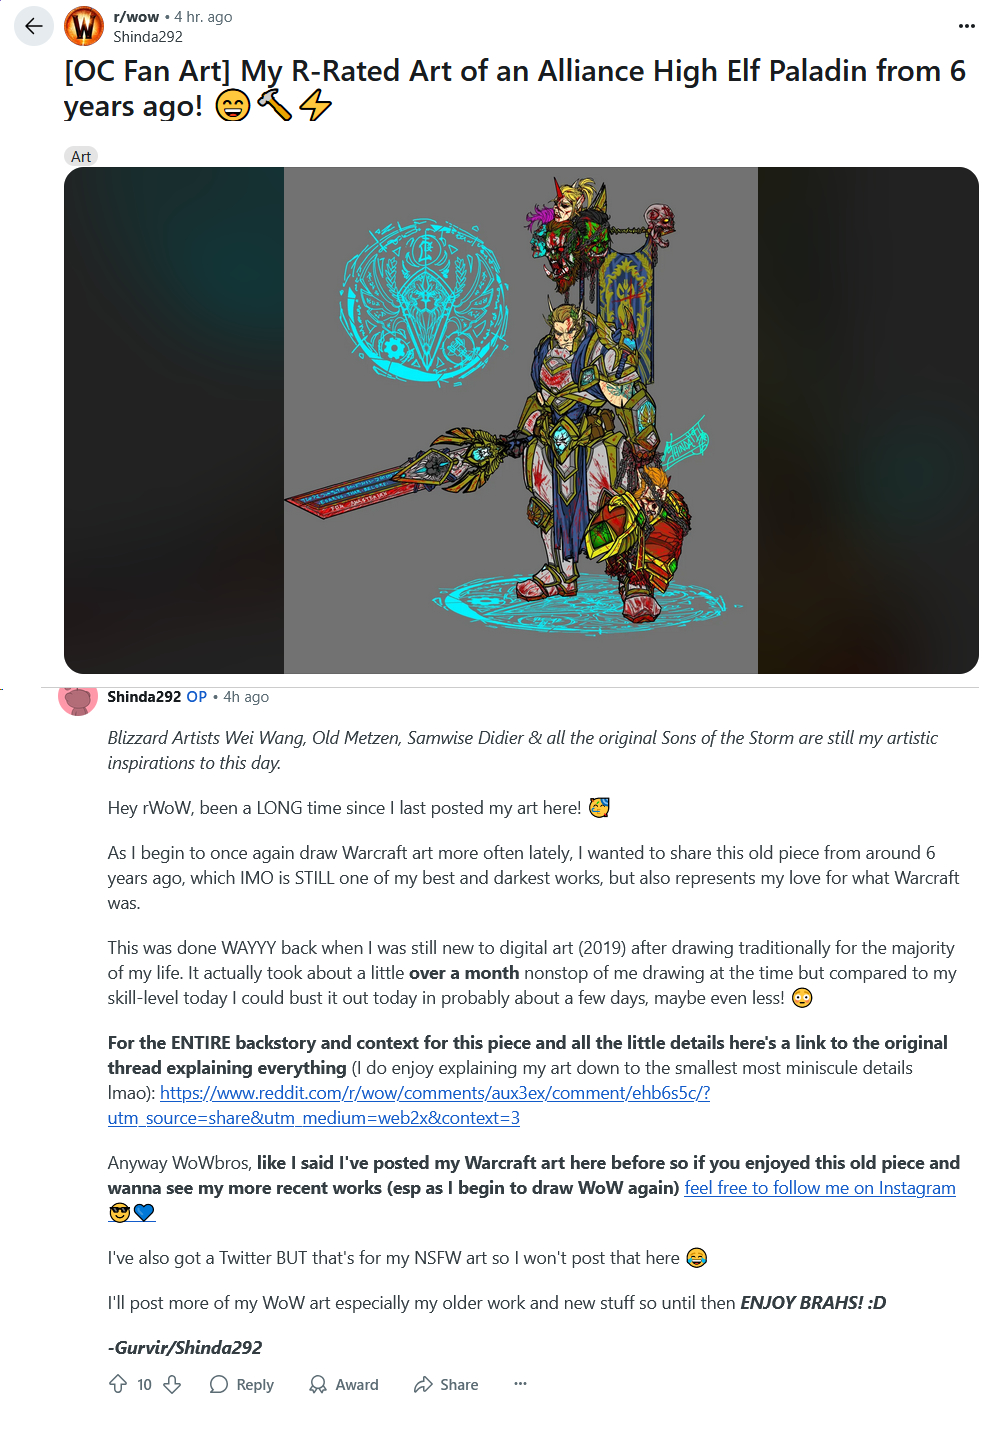This screenshot has width=1007, height=1432.
Task: Open the follow me on Instagram link
Action: pos(820,1188)
